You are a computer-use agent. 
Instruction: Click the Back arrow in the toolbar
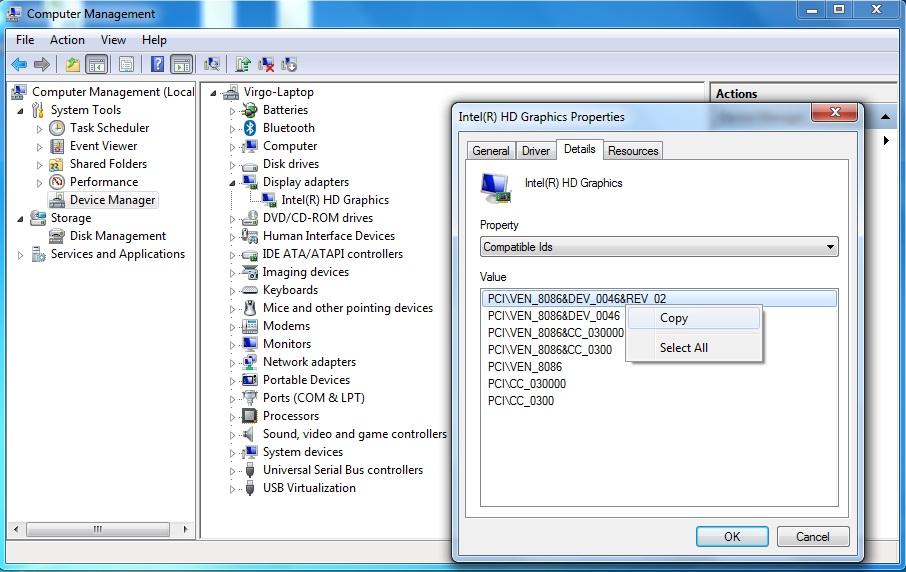click(19, 64)
